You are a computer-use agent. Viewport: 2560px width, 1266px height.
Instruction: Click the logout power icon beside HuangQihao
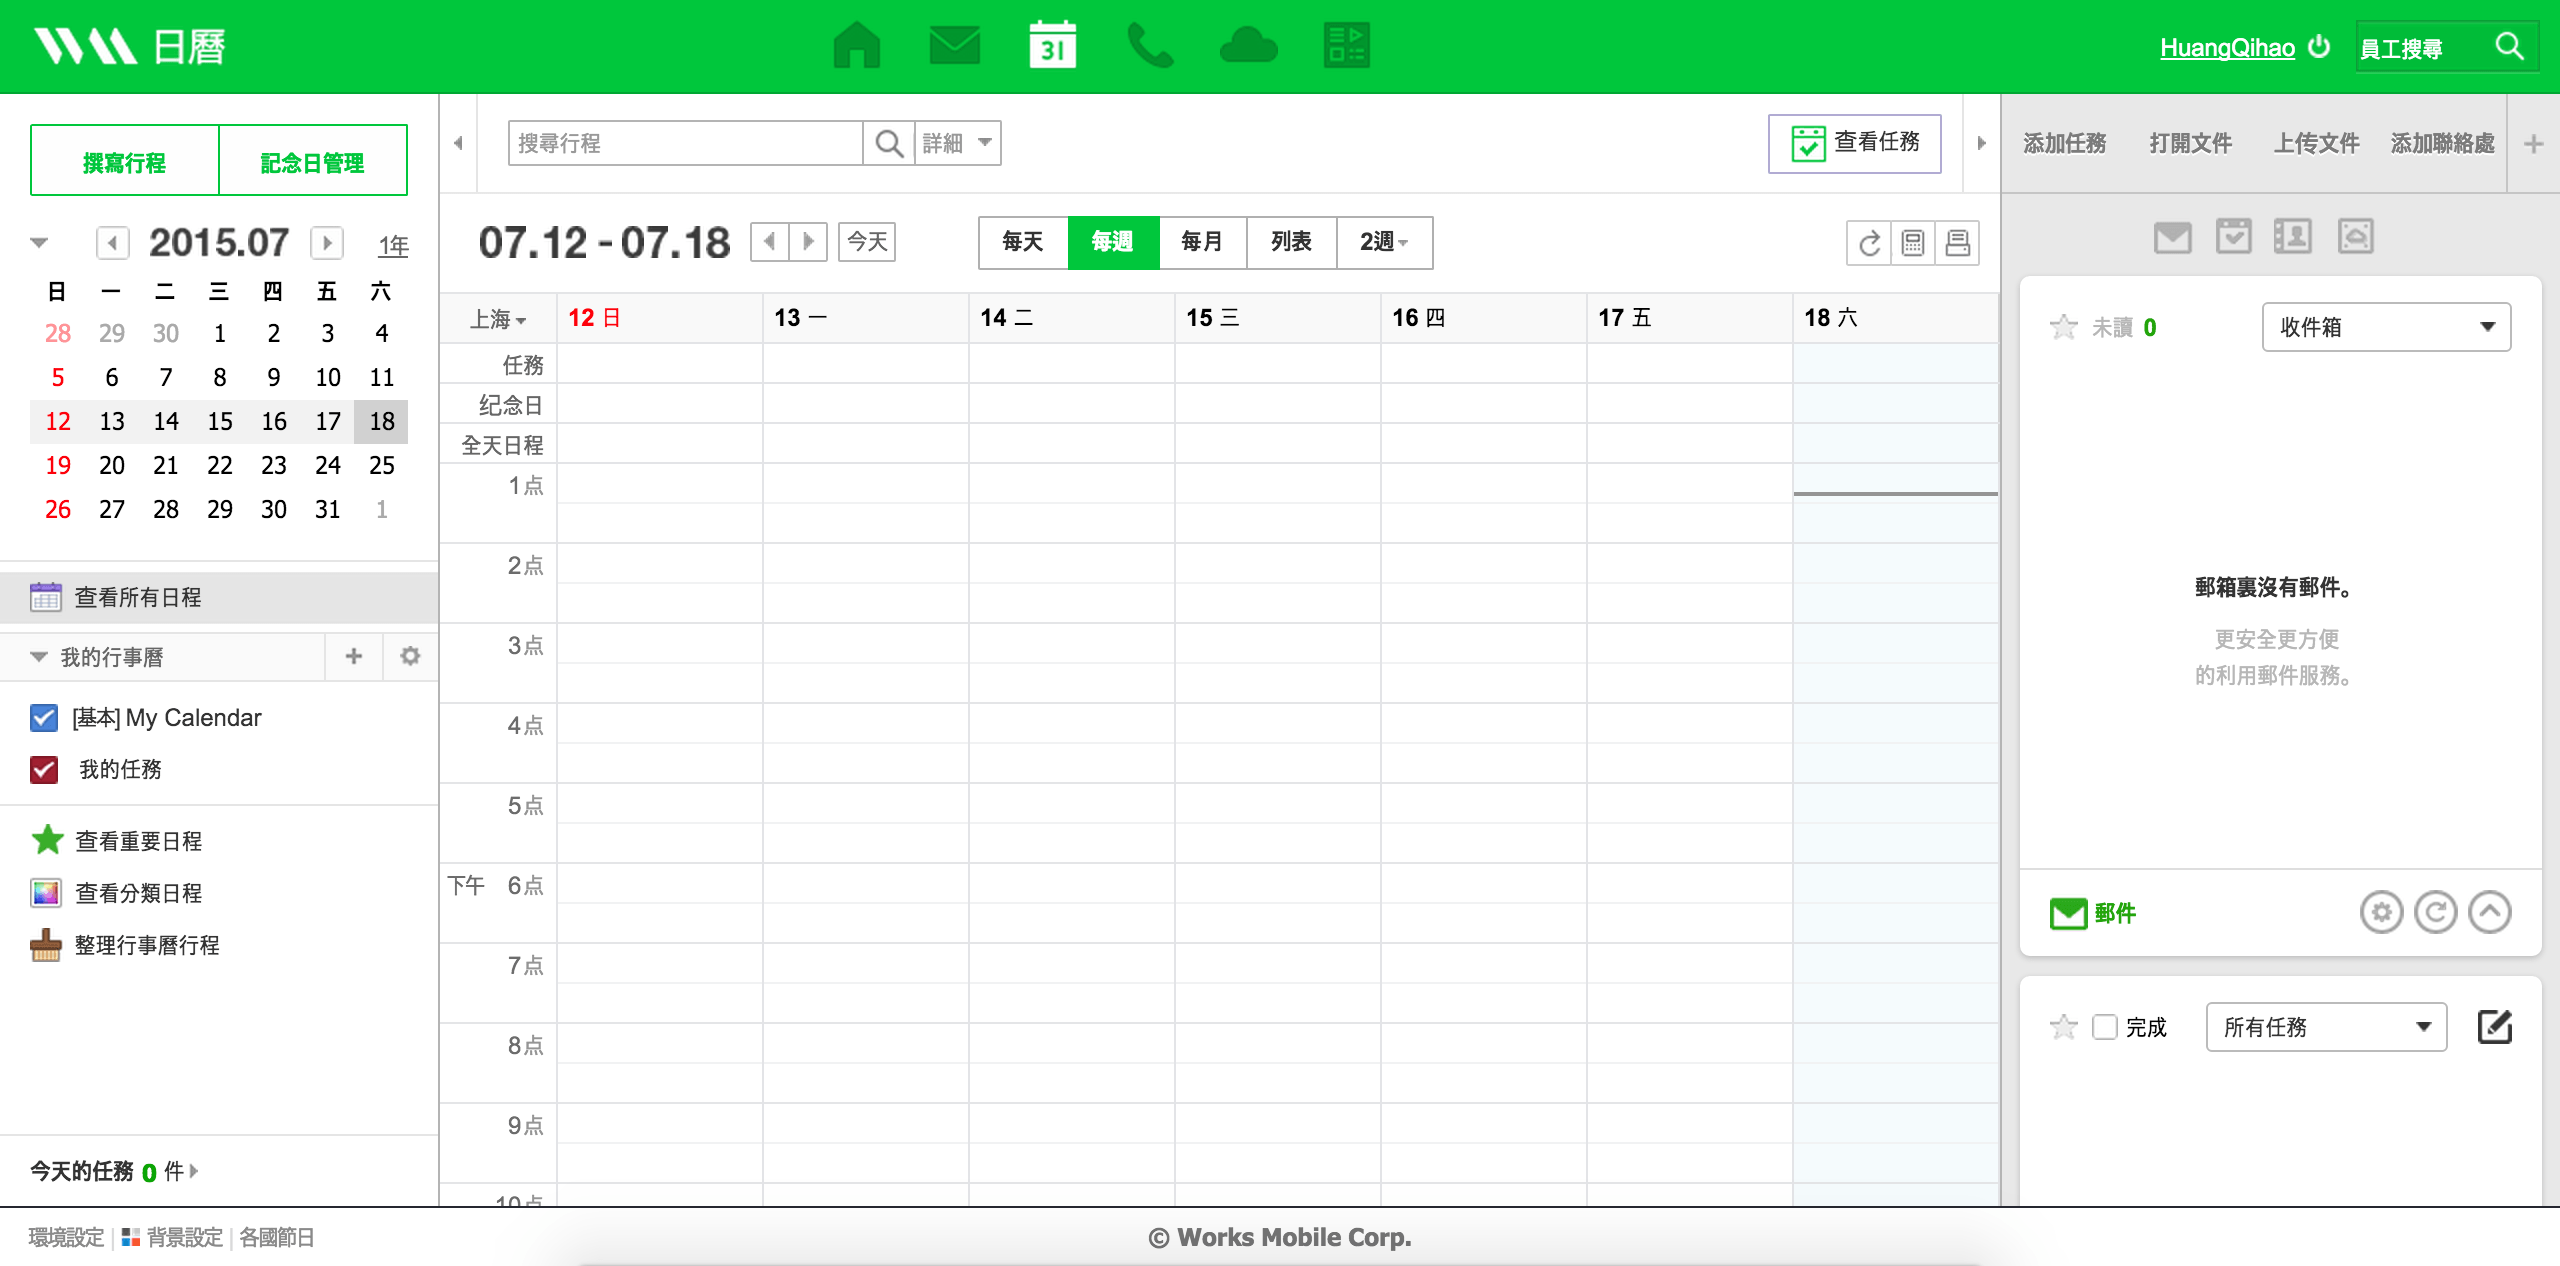pyautogui.click(x=2319, y=47)
